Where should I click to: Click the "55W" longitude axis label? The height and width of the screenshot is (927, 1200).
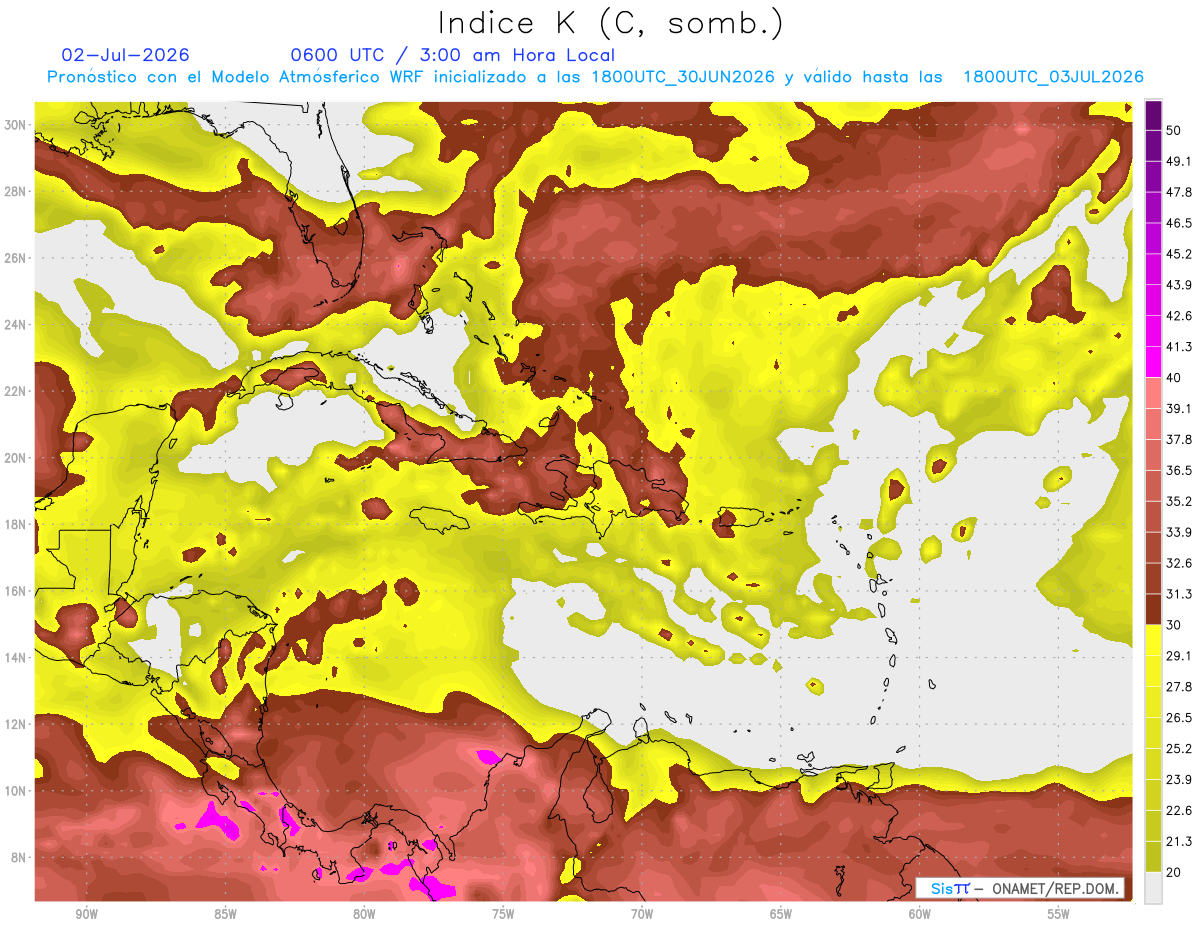pos(1059,914)
